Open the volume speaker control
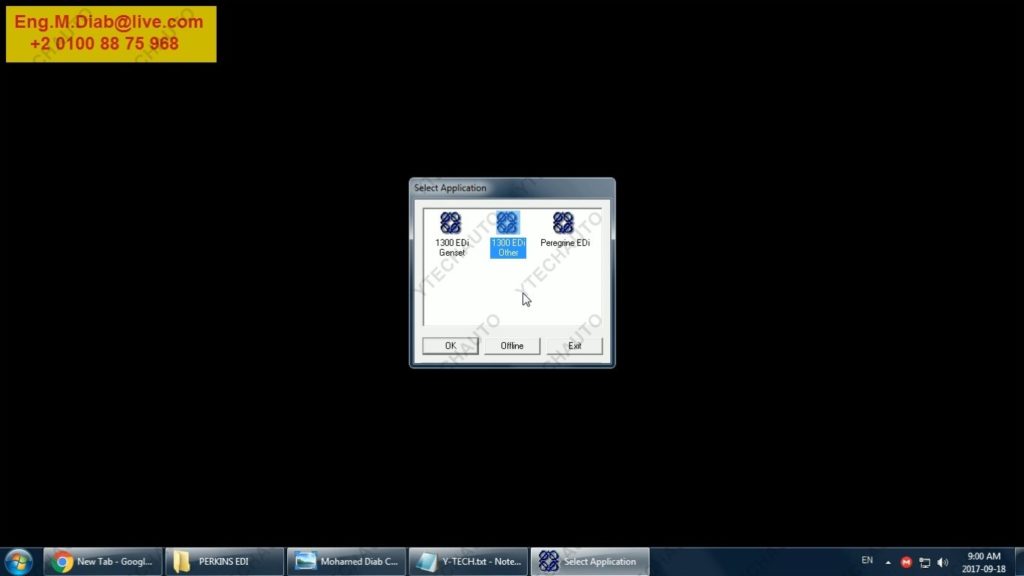 pyautogui.click(x=943, y=562)
